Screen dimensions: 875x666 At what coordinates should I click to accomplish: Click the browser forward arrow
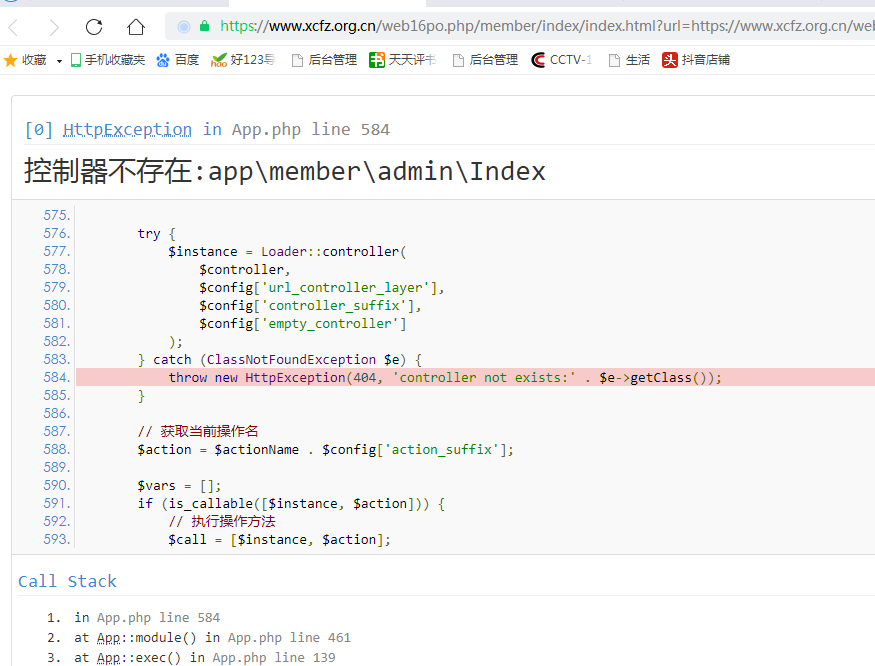(54, 27)
